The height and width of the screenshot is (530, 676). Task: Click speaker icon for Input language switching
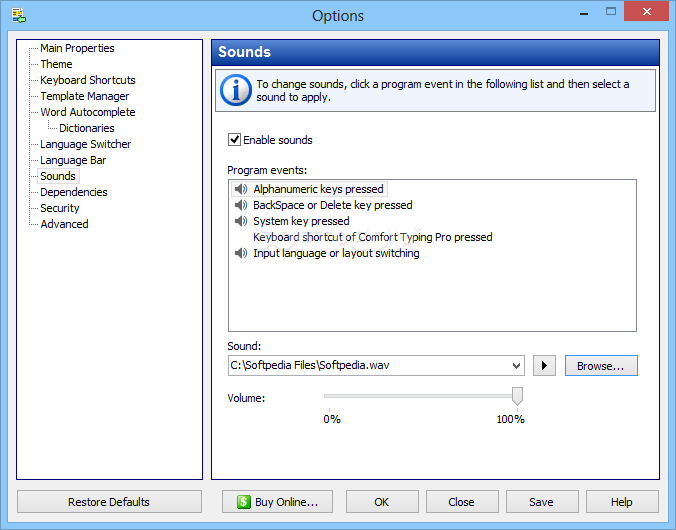(x=240, y=253)
